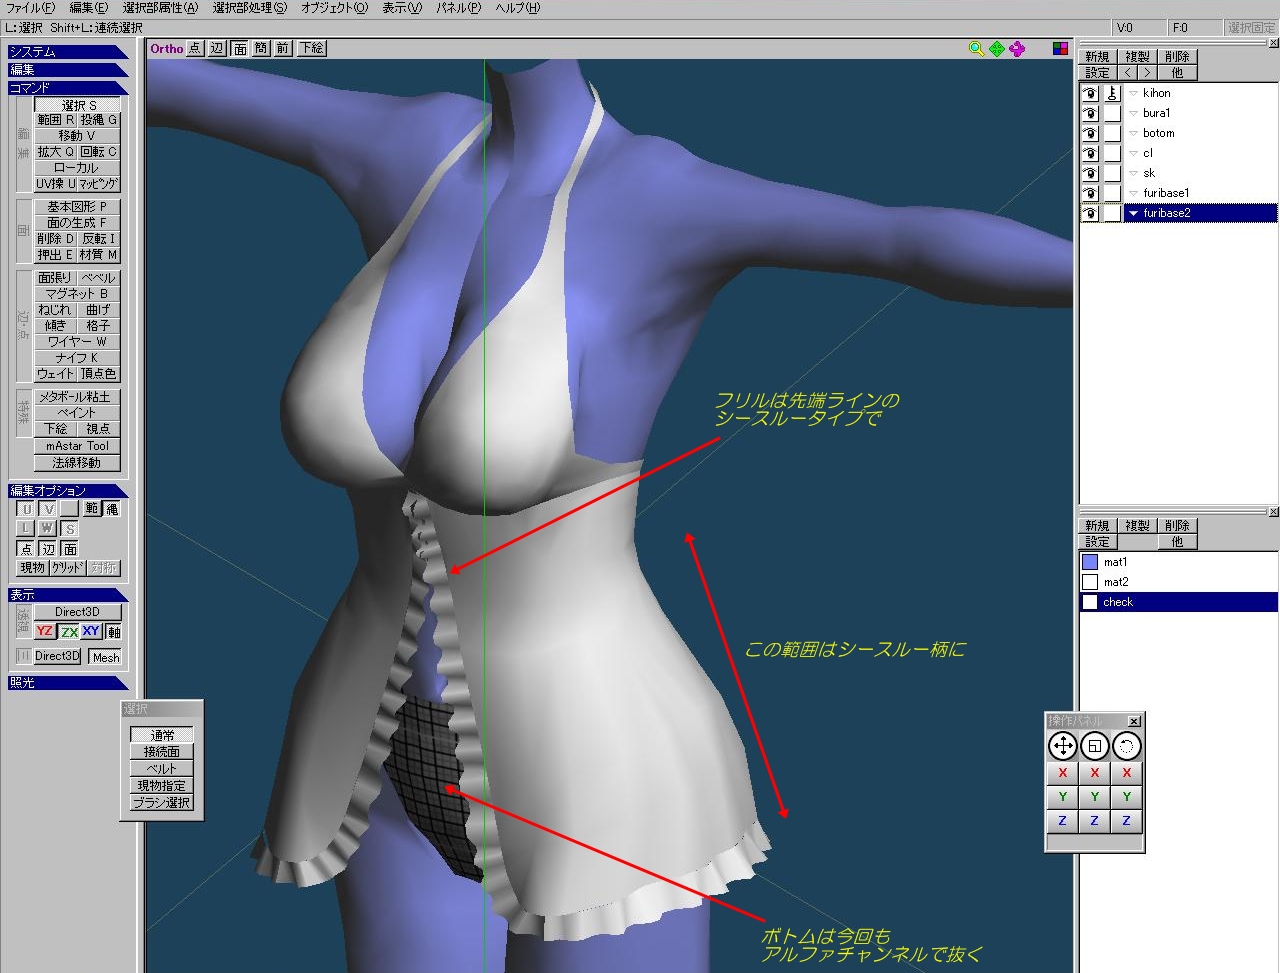Click the ナイフ K knife command button

click(77, 357)
